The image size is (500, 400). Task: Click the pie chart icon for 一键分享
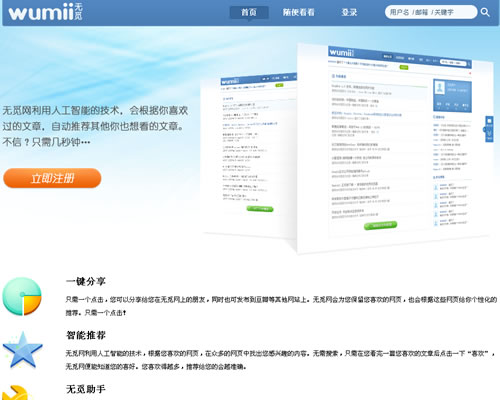coord(22,296)
